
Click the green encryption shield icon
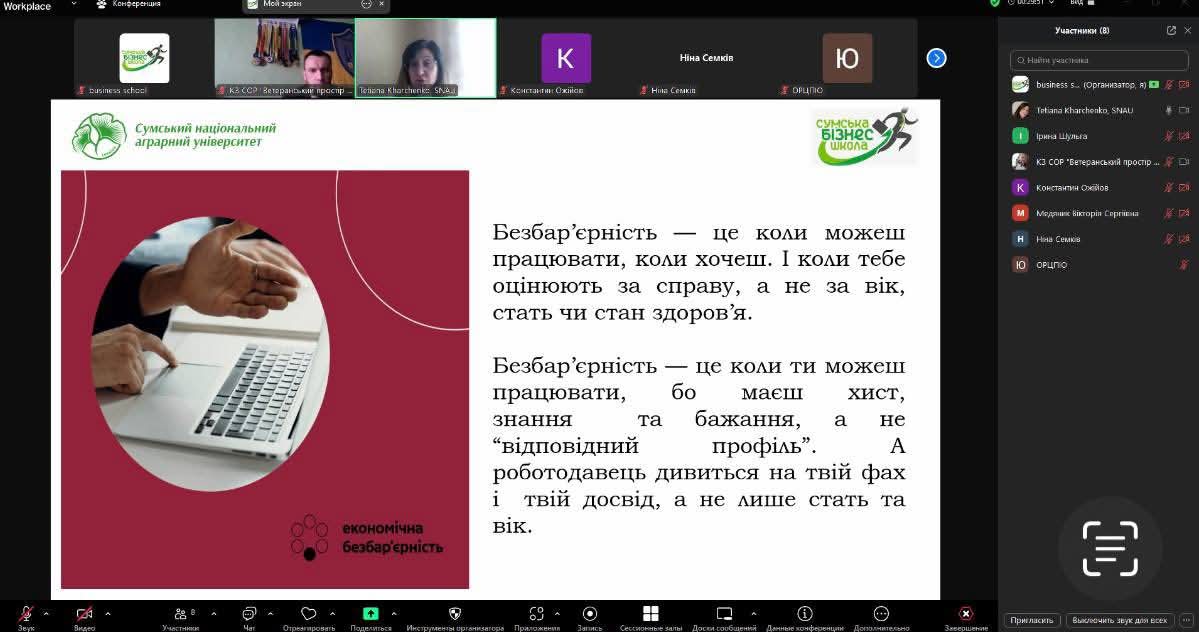click(x=995, y=3)
